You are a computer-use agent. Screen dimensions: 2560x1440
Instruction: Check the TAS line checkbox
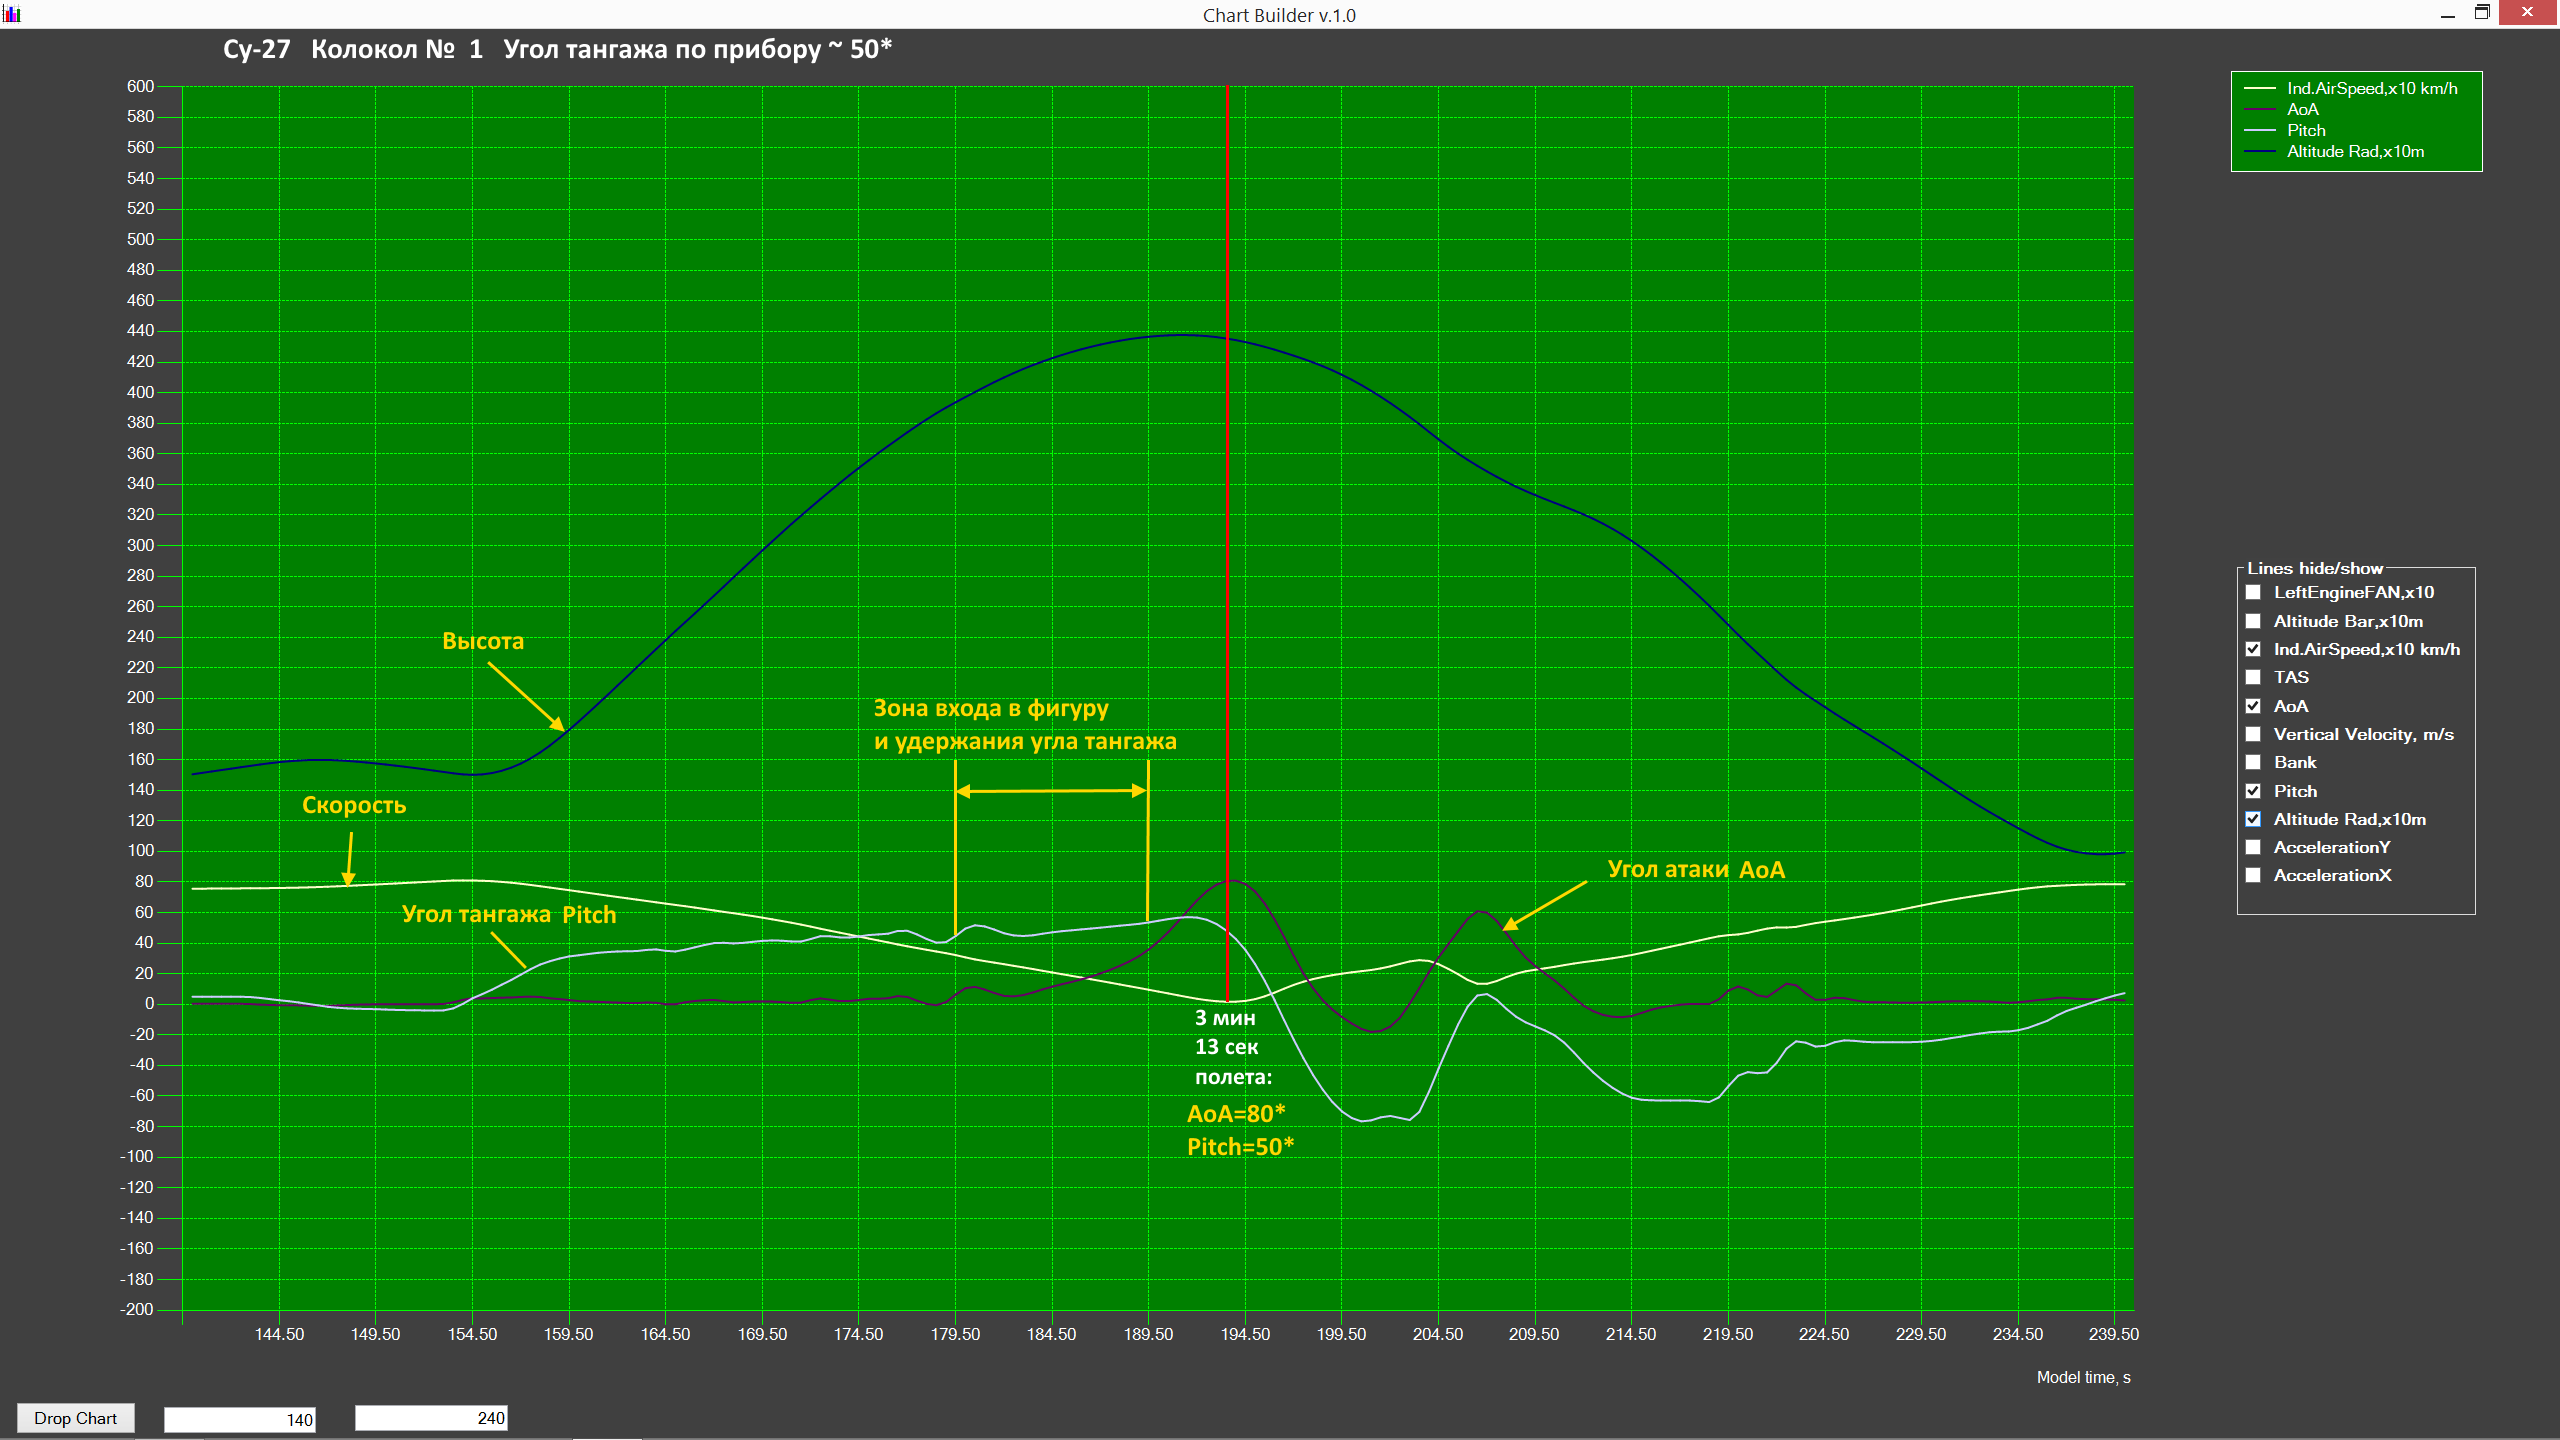(x=2253, y=677)
